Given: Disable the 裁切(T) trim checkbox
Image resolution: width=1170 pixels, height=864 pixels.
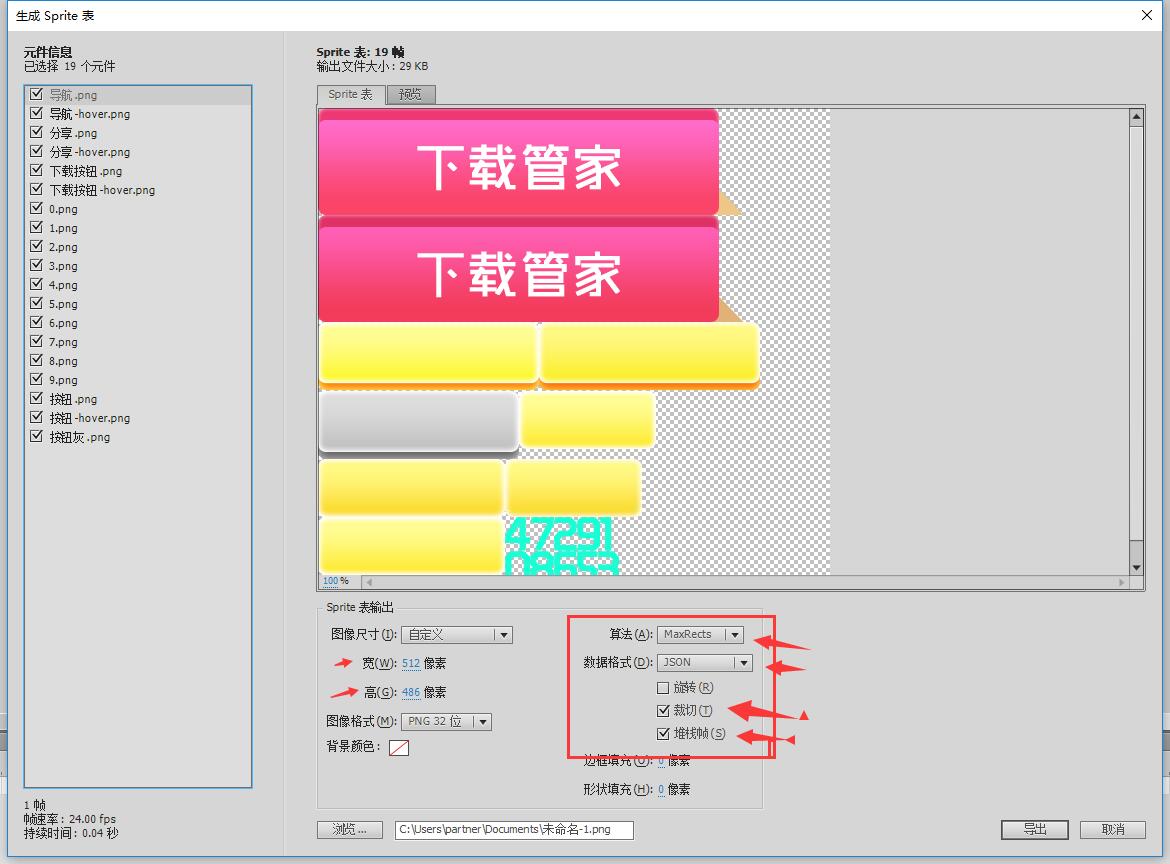Looking at the screenshot, I should point(663,710).
